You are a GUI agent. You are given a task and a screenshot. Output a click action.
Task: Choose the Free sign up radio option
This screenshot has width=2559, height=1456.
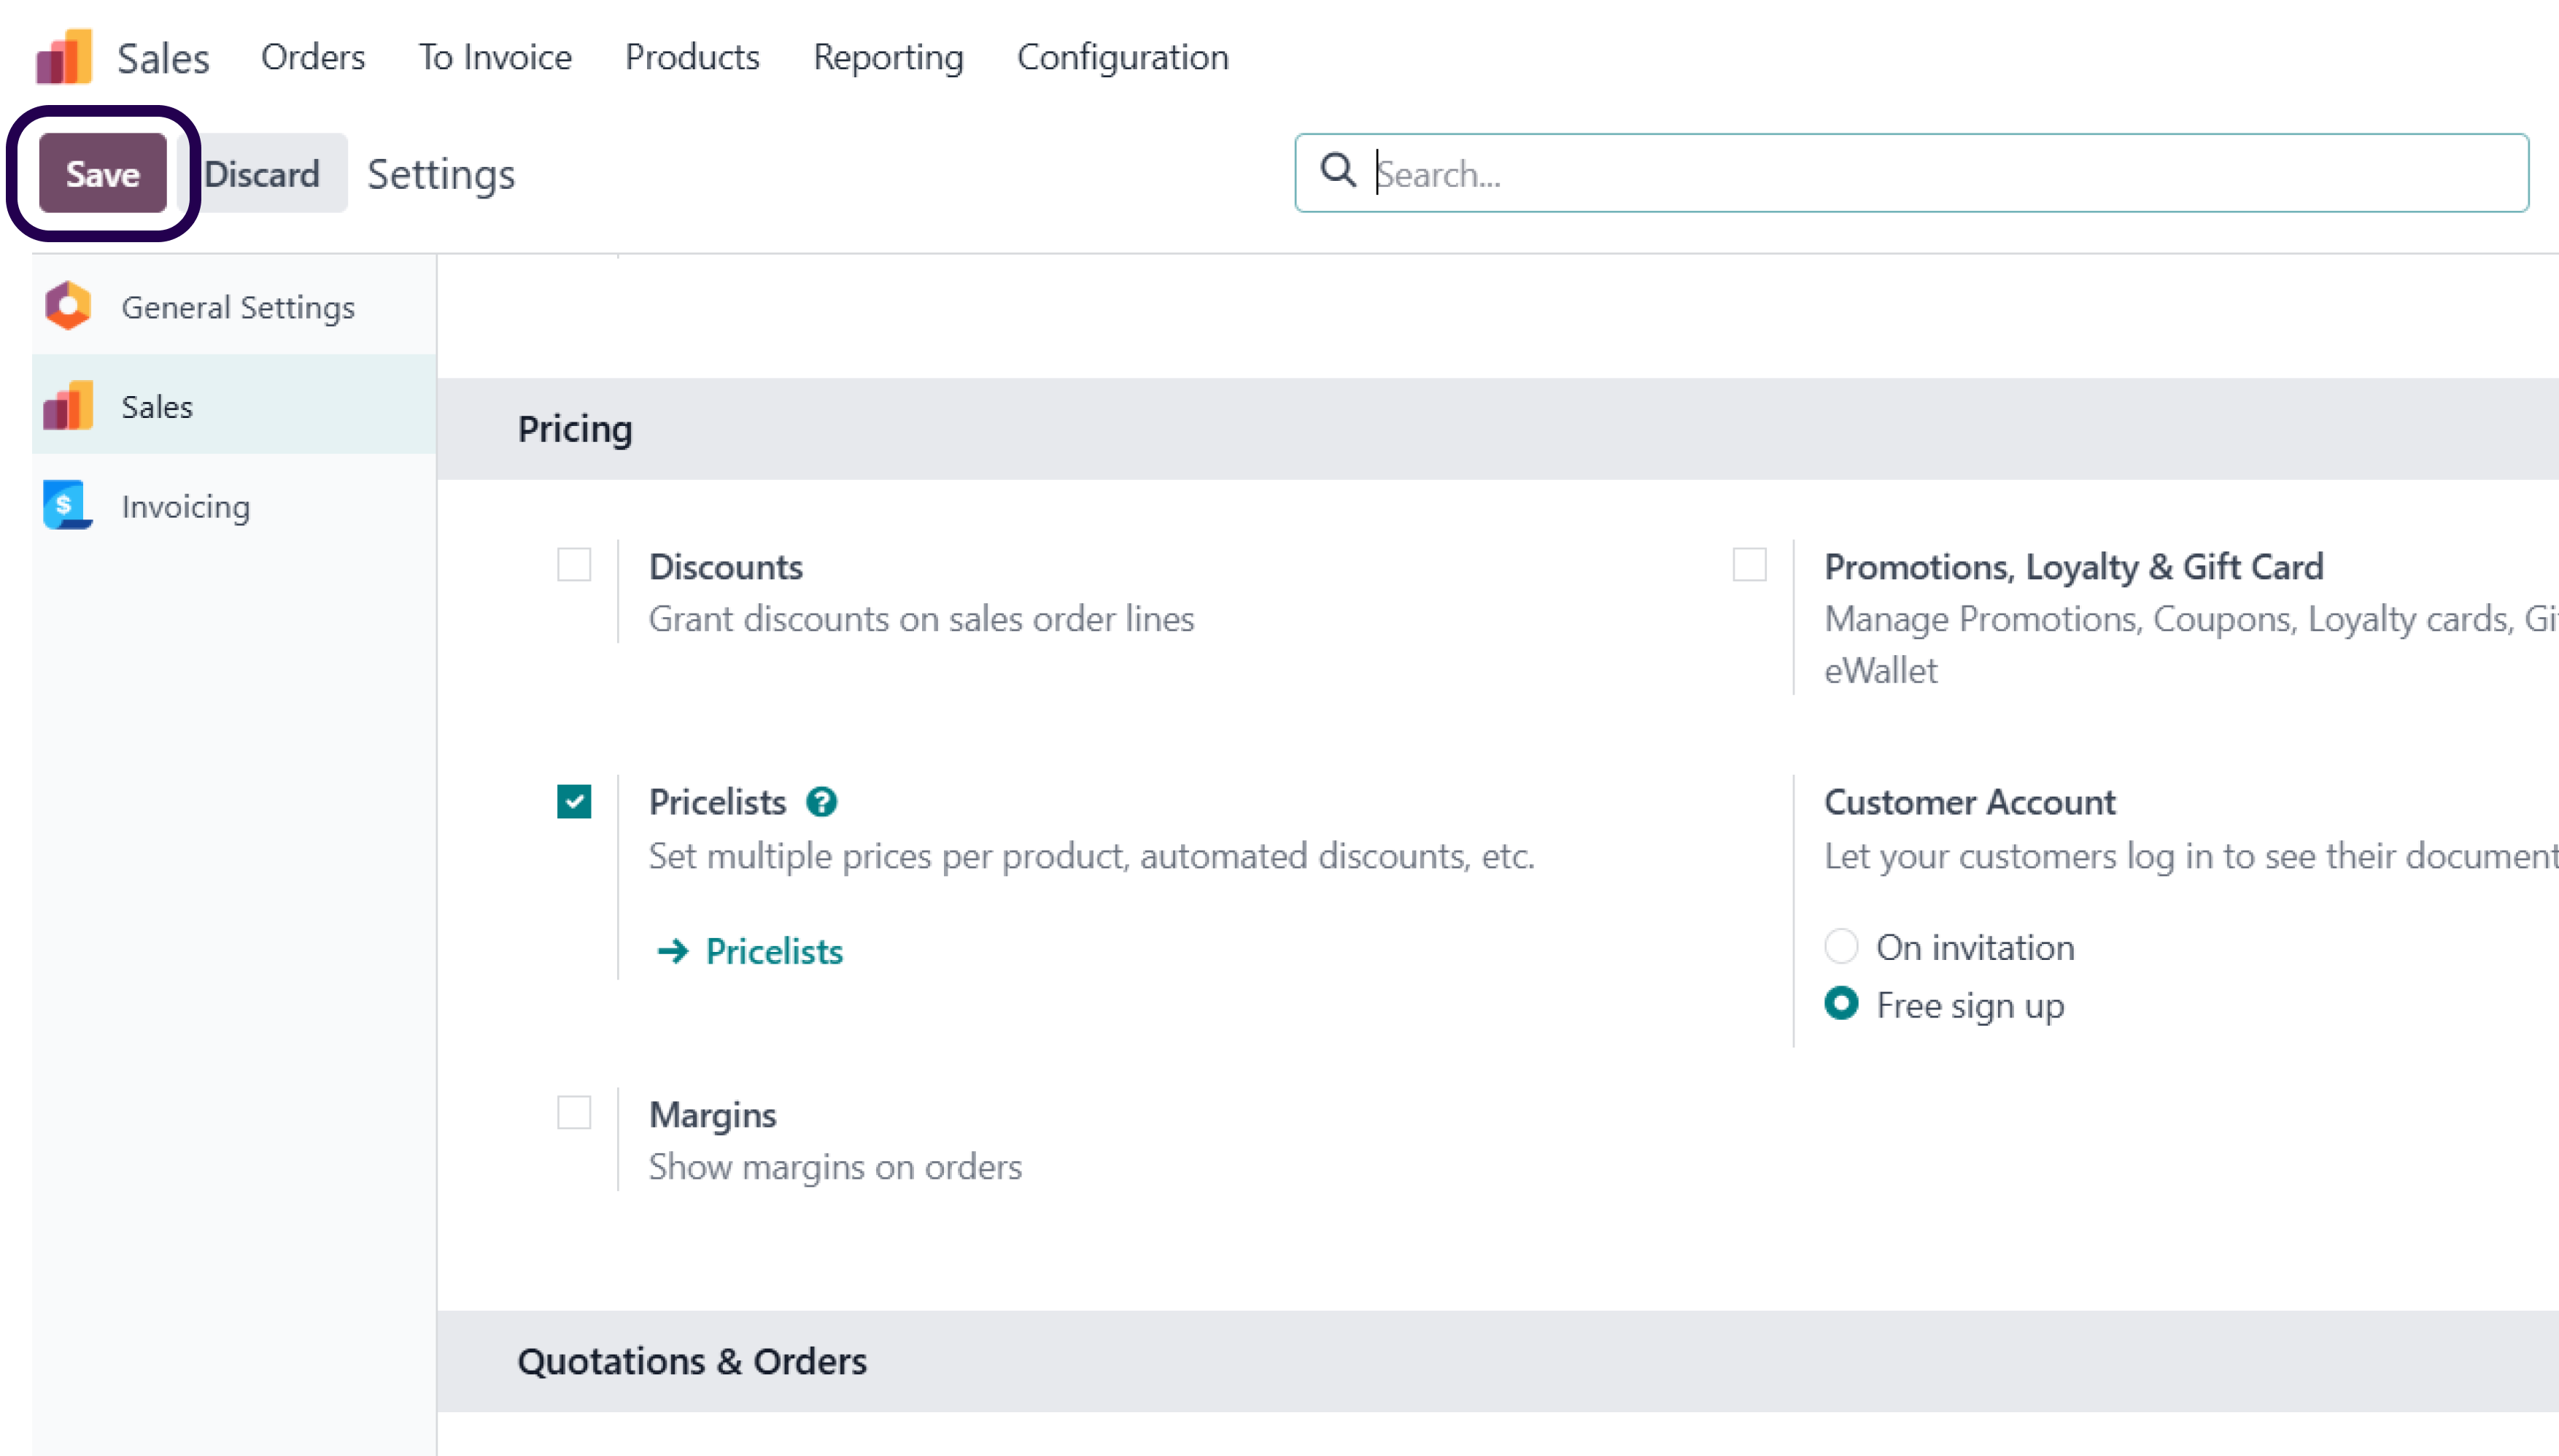pos(1841,1003)
